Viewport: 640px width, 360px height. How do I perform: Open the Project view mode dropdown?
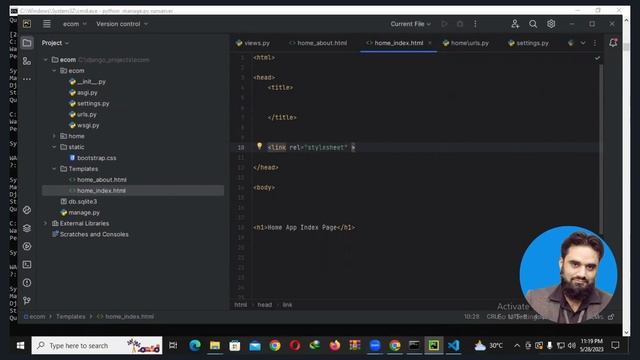click(55, 43)
